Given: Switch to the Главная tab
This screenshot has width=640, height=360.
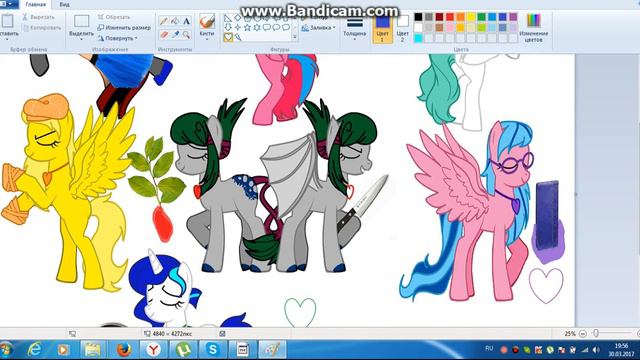Looking at the screenshot, I should (x=36, y=4).
